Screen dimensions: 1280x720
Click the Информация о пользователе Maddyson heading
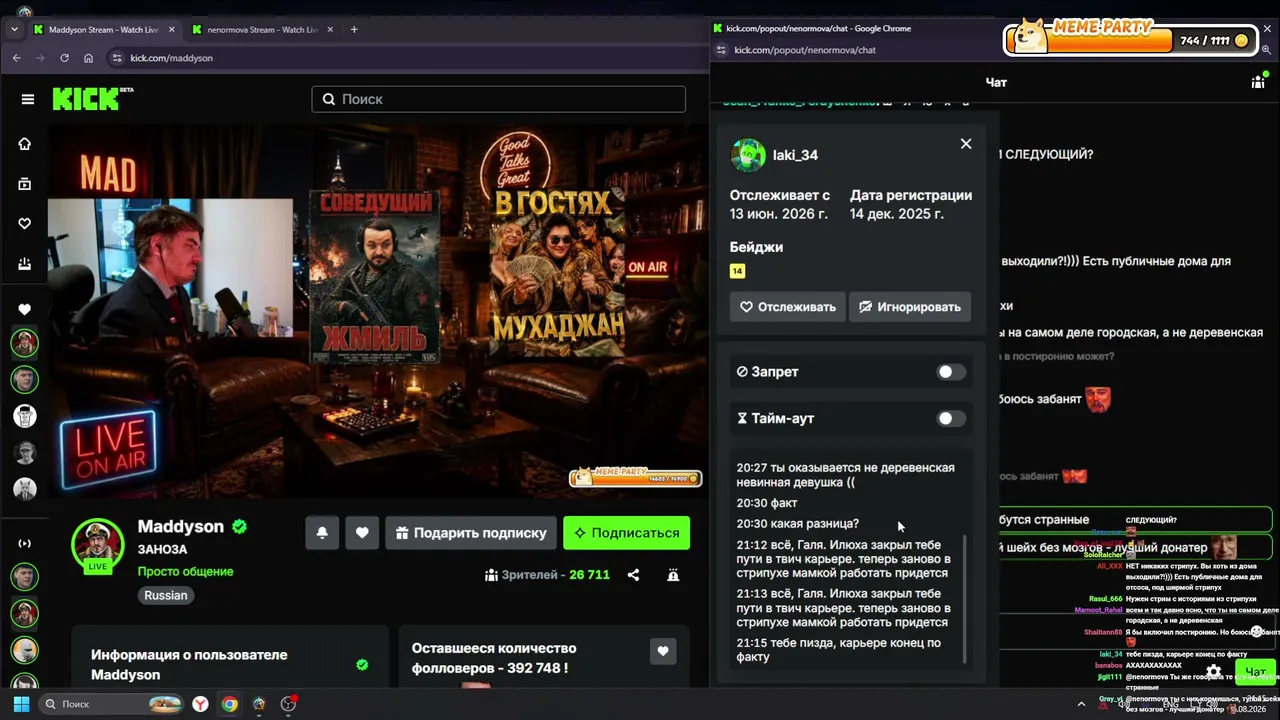pyautogui.click(x=189, y=665)
